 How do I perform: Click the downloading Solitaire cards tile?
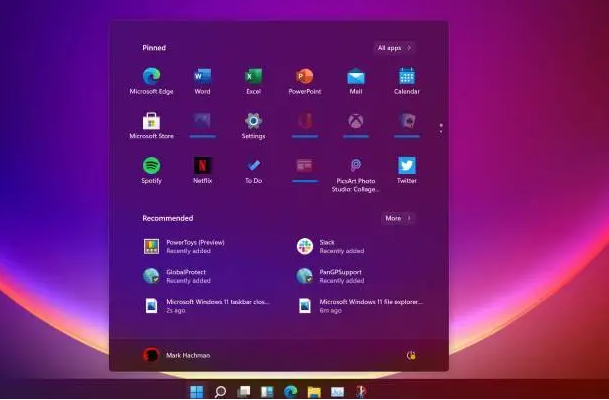[x=407, y=125]
